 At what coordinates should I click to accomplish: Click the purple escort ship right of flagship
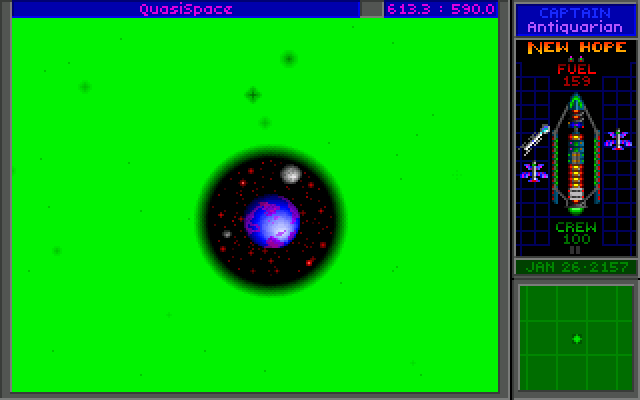[x=618, y=140]
